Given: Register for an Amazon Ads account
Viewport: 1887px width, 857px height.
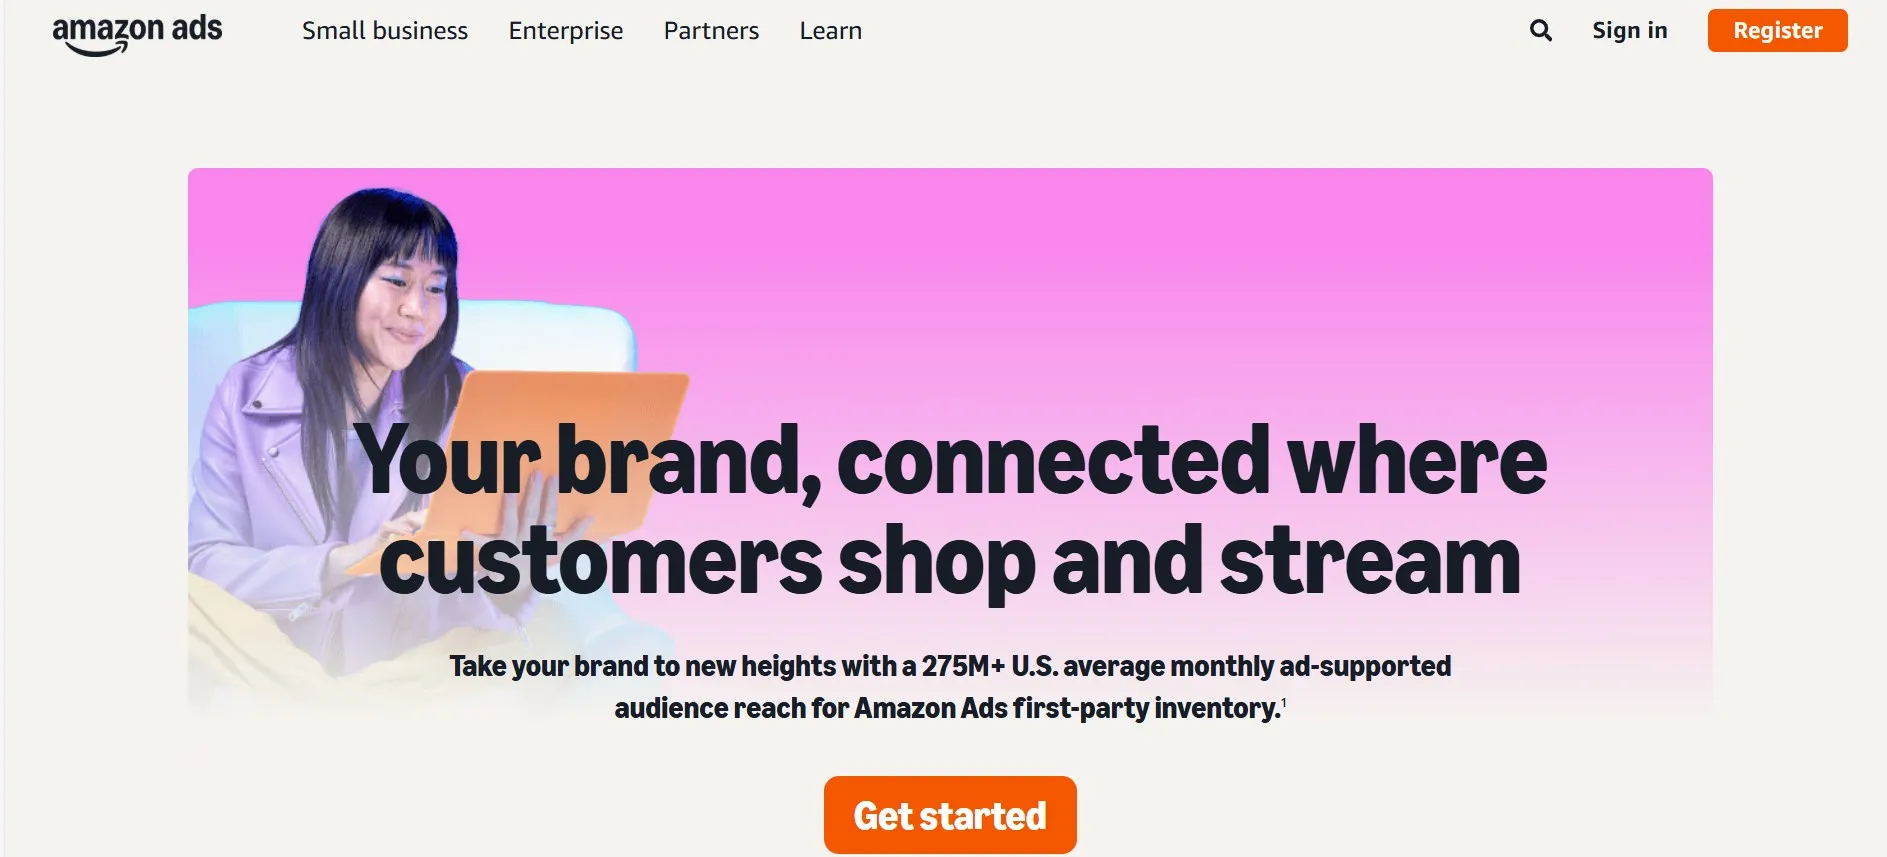Looking at the screenshot, I should 1777,30.
